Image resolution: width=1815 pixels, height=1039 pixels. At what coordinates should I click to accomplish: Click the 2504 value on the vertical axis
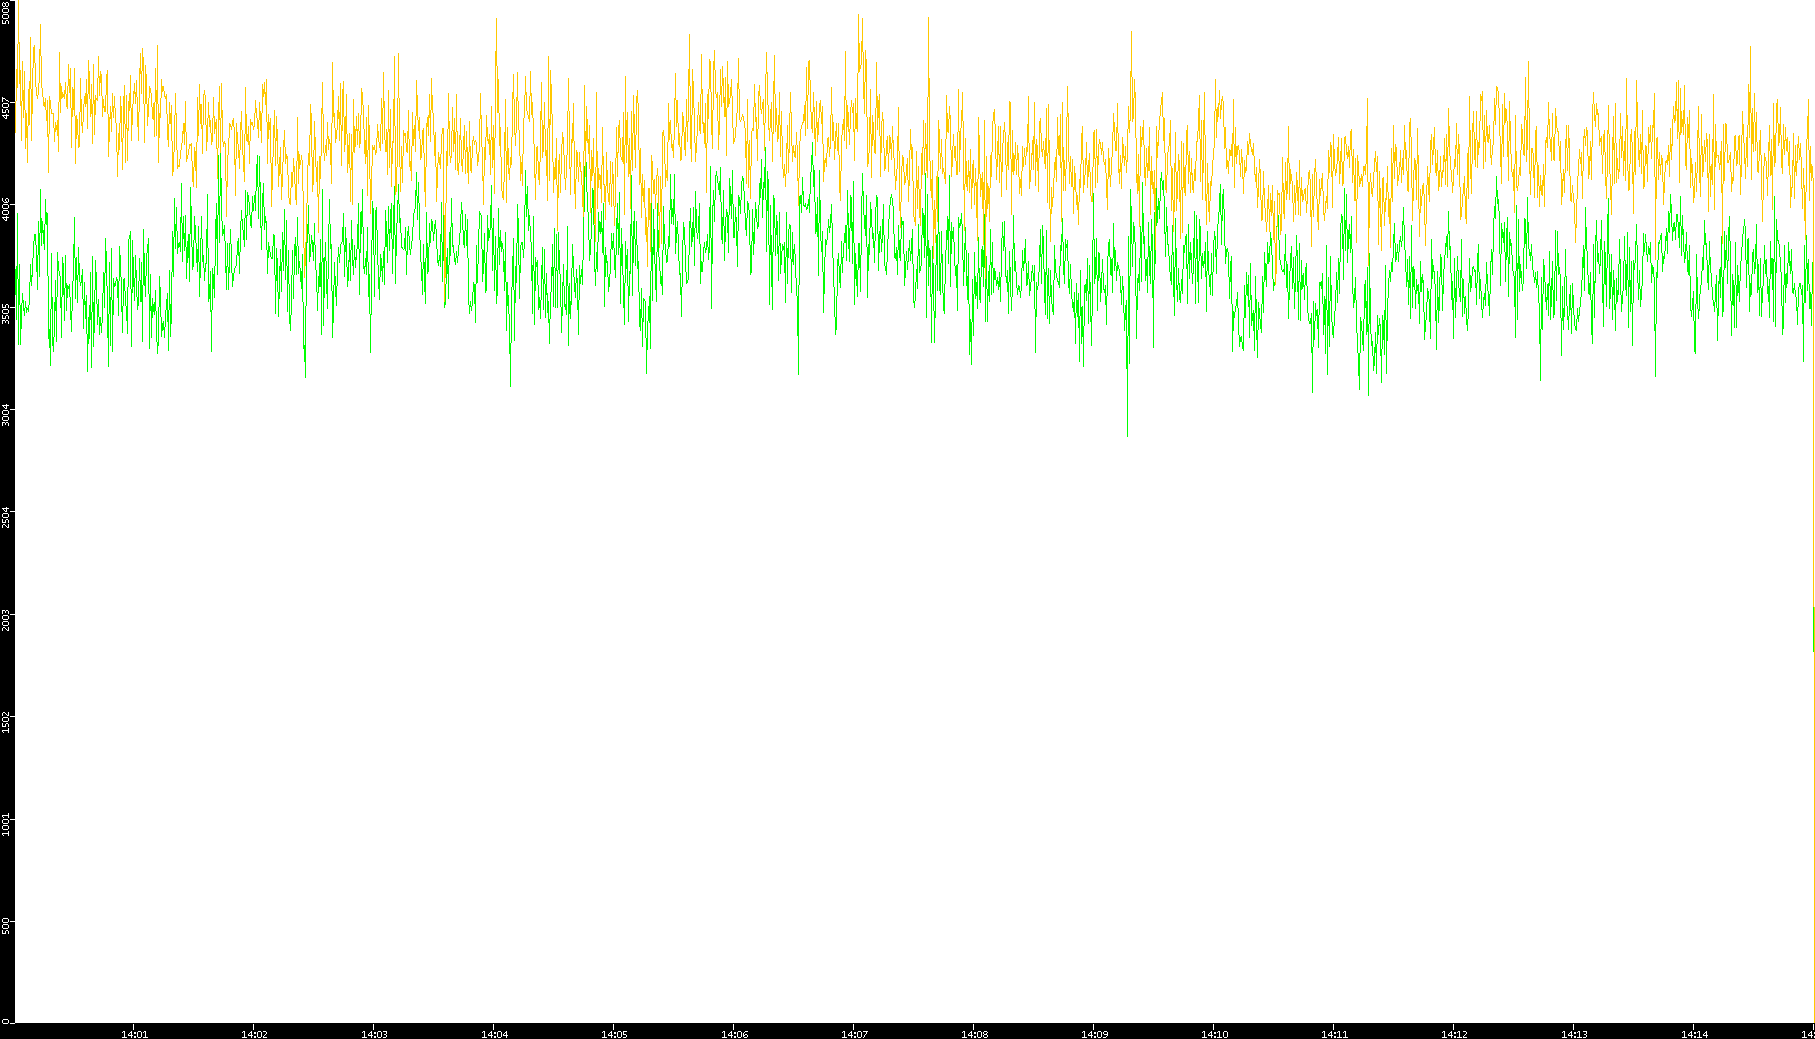pyautogui.click(x=7, y=517)
